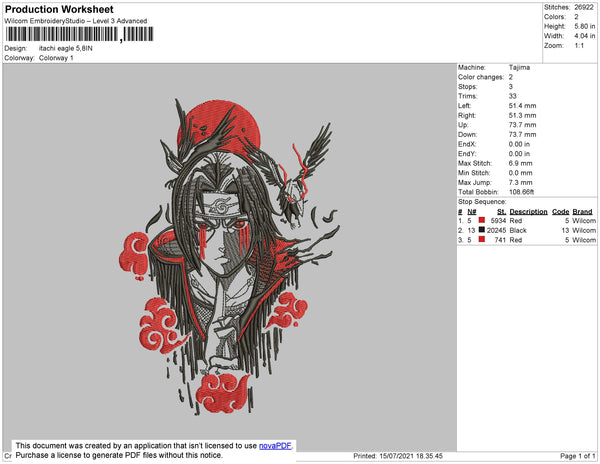This screenshot has height=464, width=600.
Task: Click the Itachi embroidery design preview
Action: pyautogui.click(x=230, y=257)
